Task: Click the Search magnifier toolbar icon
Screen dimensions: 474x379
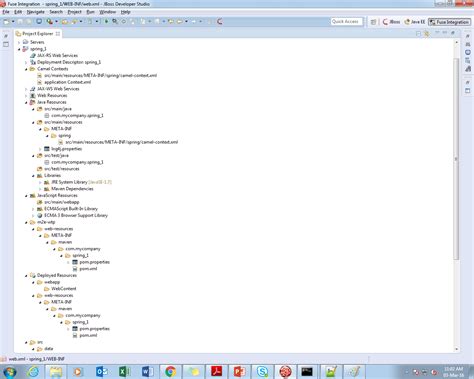Action: tap(115, 22)
